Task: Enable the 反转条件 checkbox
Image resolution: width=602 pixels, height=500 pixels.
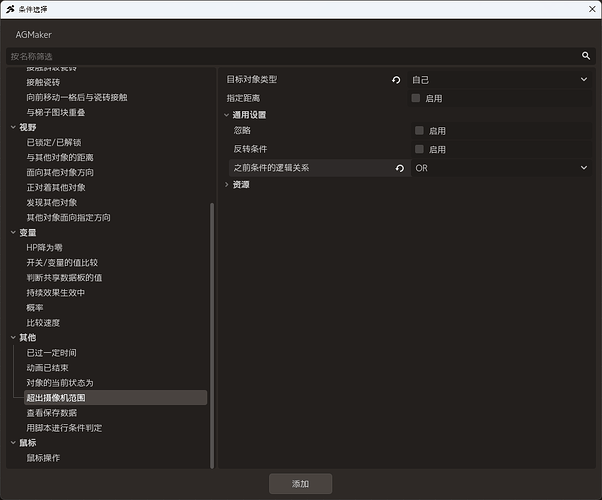Action: pyautogui.click(x=419, y=149)
